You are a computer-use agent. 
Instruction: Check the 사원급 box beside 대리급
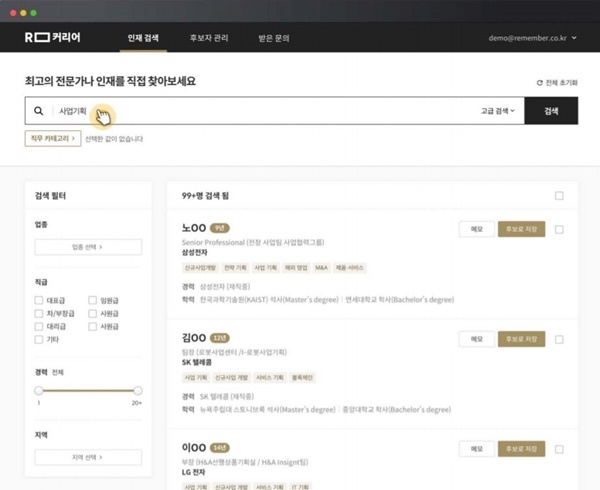point(93,327)
